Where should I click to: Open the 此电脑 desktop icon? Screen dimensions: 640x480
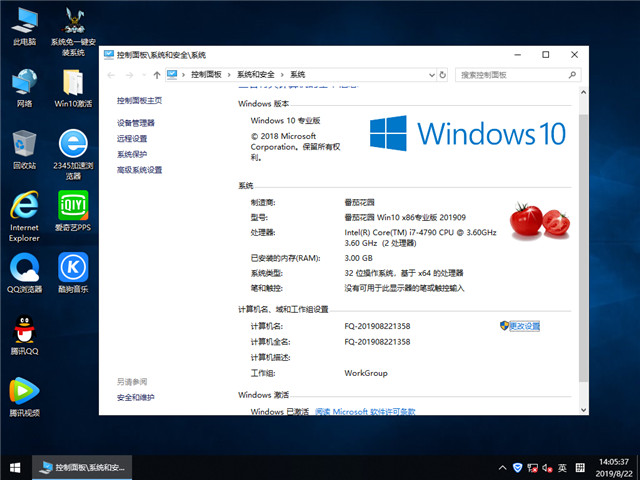(x=24, y=27)
